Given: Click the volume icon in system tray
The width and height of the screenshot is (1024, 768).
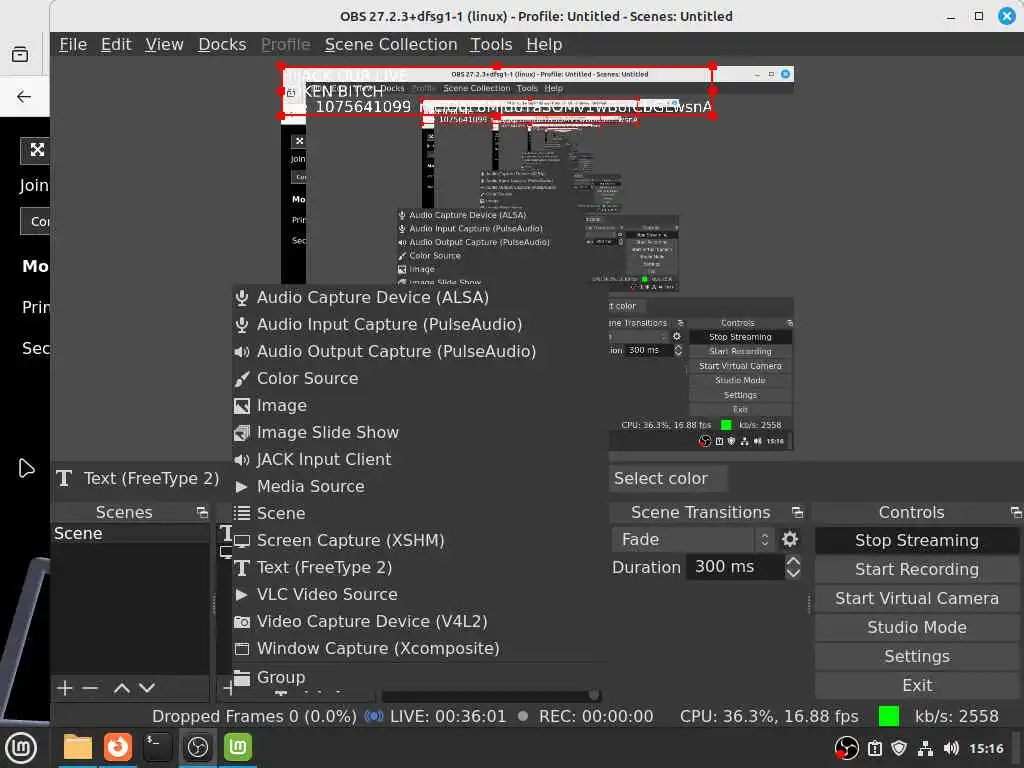Looking at the screenshot, I should [x=952, y=748].
